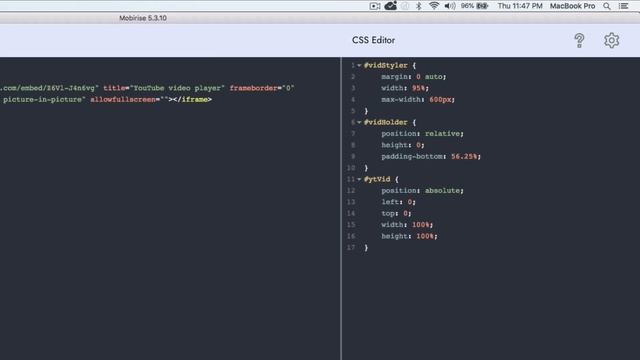Click the Thu 11:47 PM clock
The width and height of the screenshot is (640, 360).
pyautogui.click(x=520, y=6)
